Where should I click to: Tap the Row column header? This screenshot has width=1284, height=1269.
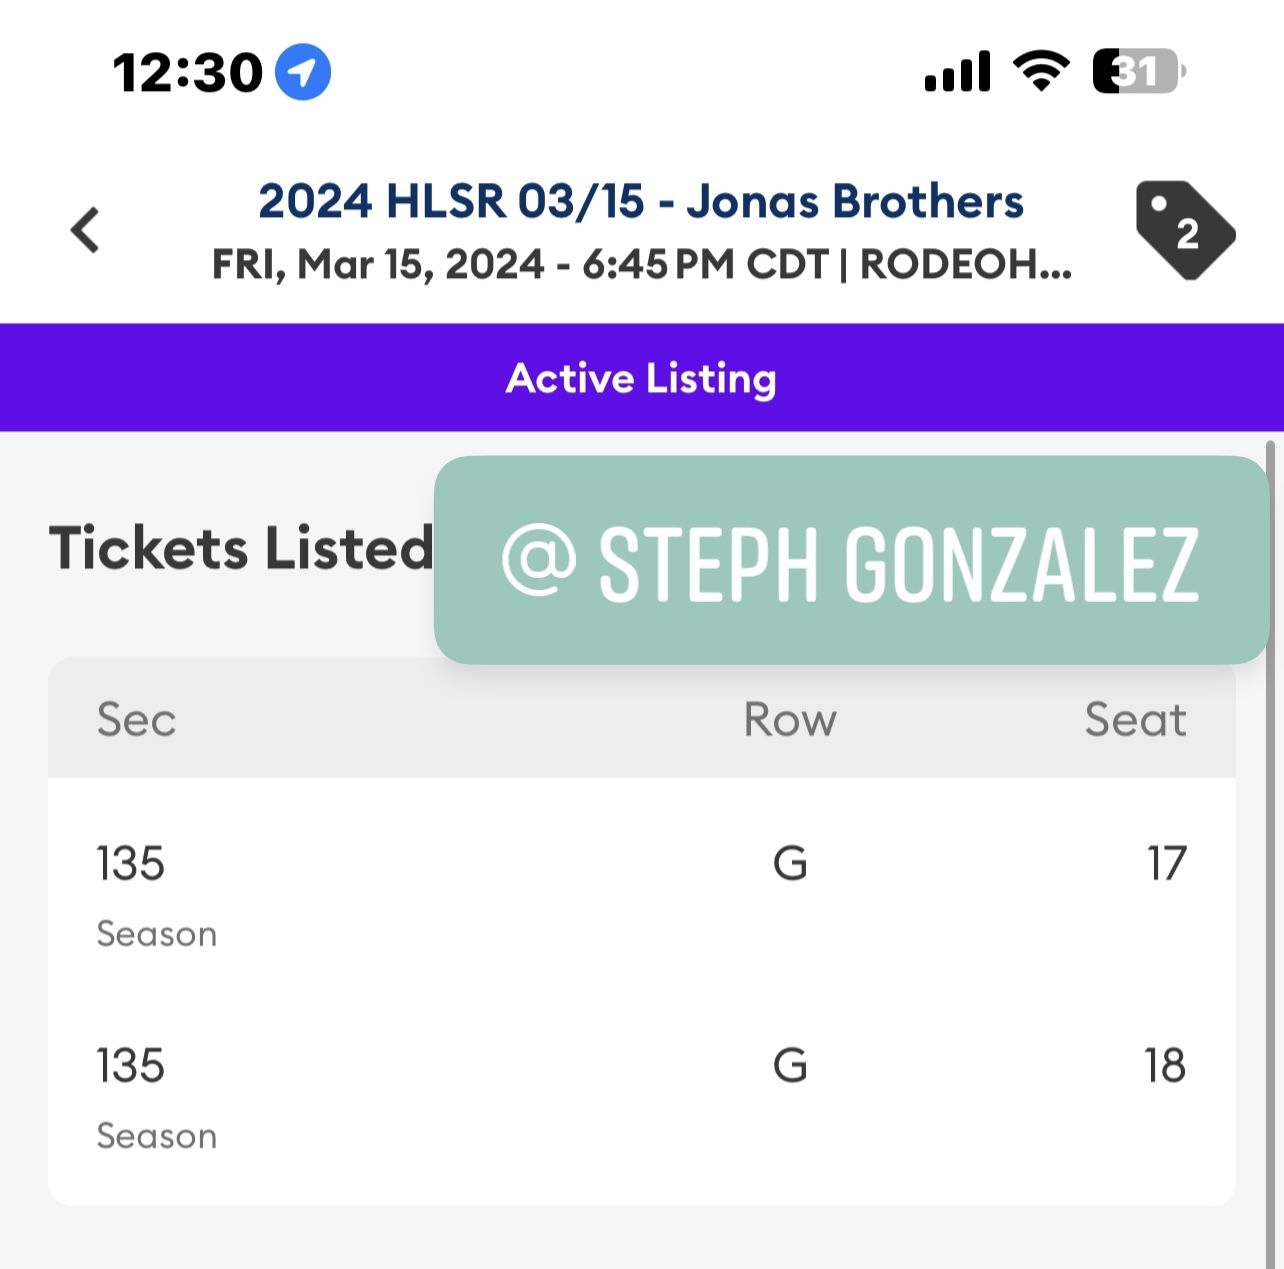click(x=790, y=720)
